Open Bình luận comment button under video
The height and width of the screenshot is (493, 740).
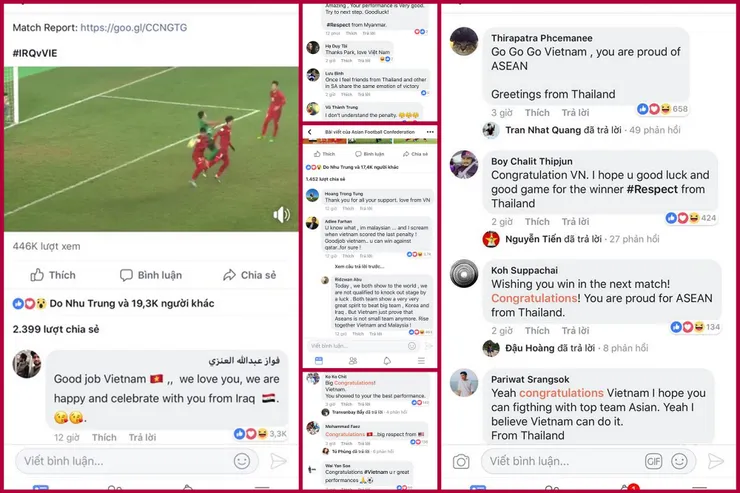pos(151,275)
